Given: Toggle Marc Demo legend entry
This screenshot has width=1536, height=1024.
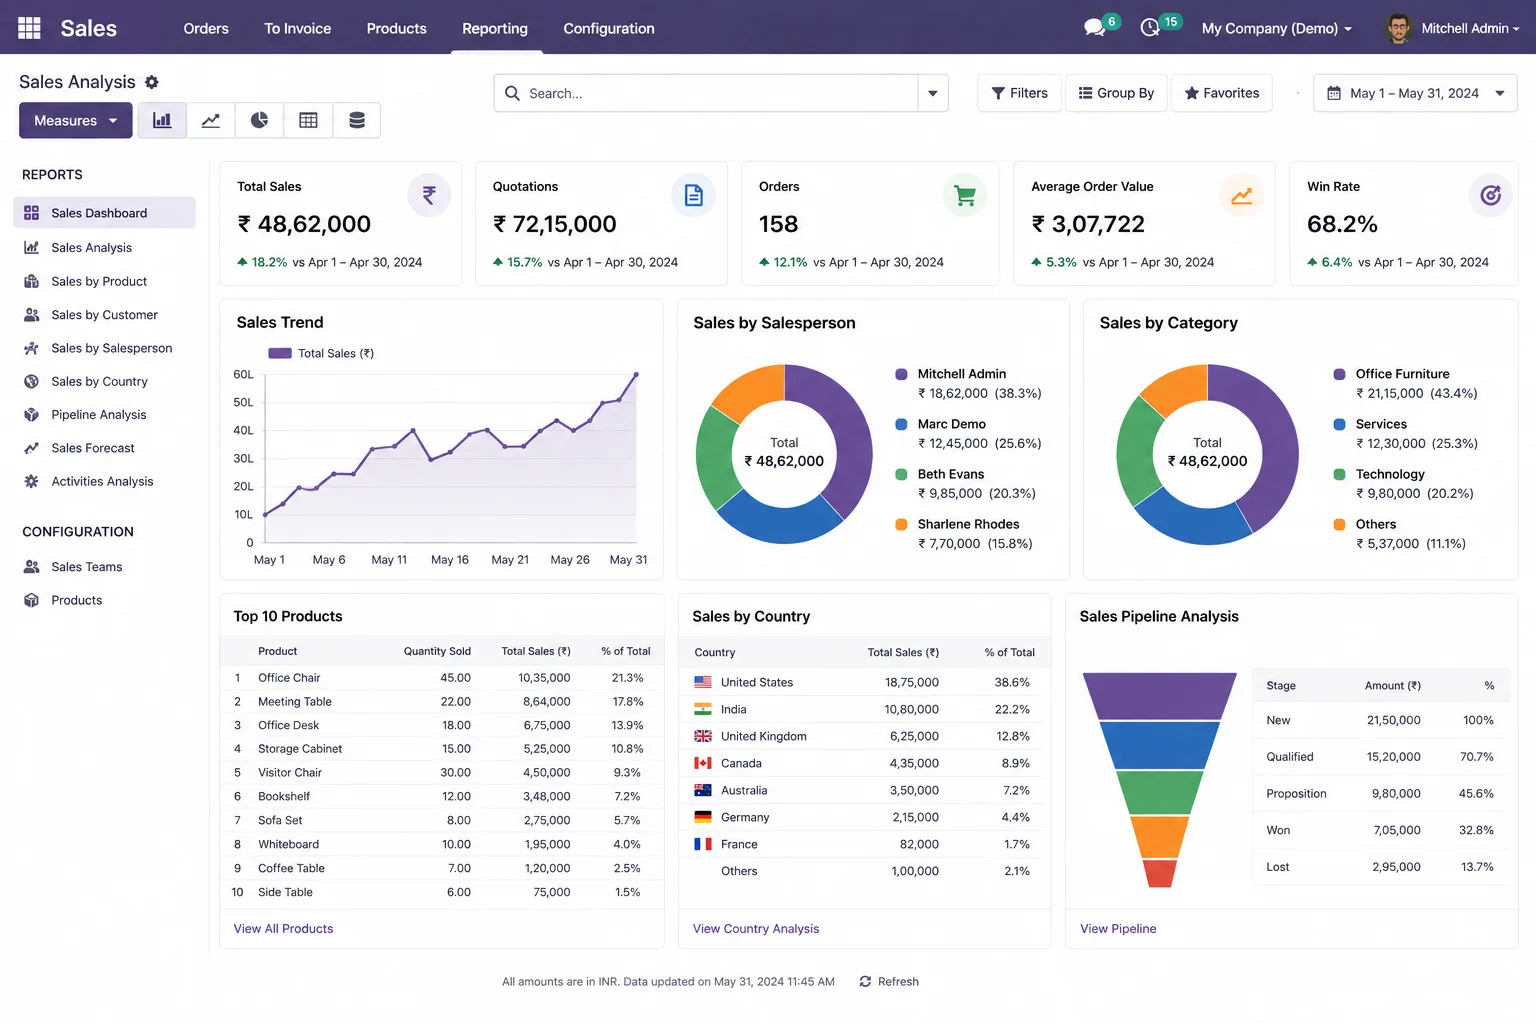Looking at the screenshot, I should (x=940, y=424).
